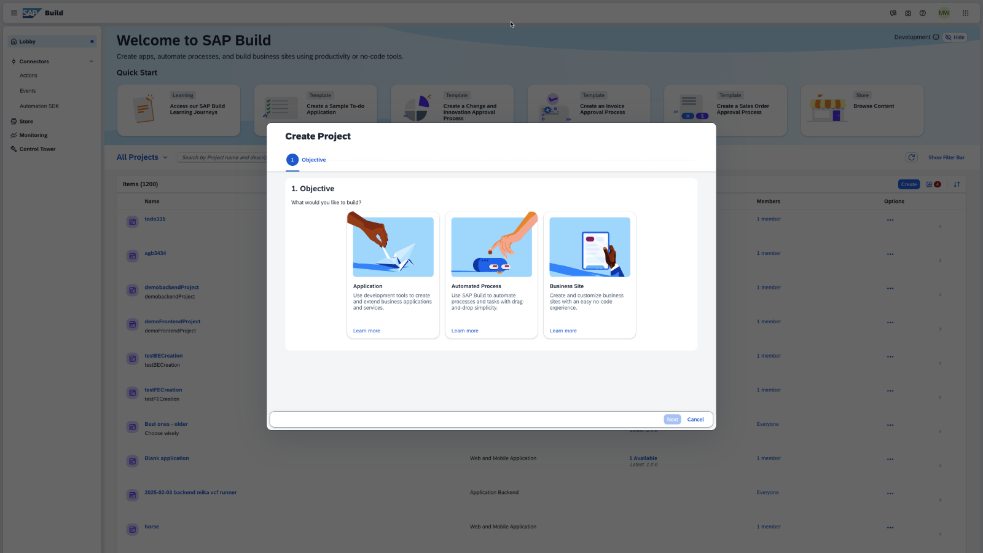
Task: Go to Events in sidebar
Action: pos(28,91)
